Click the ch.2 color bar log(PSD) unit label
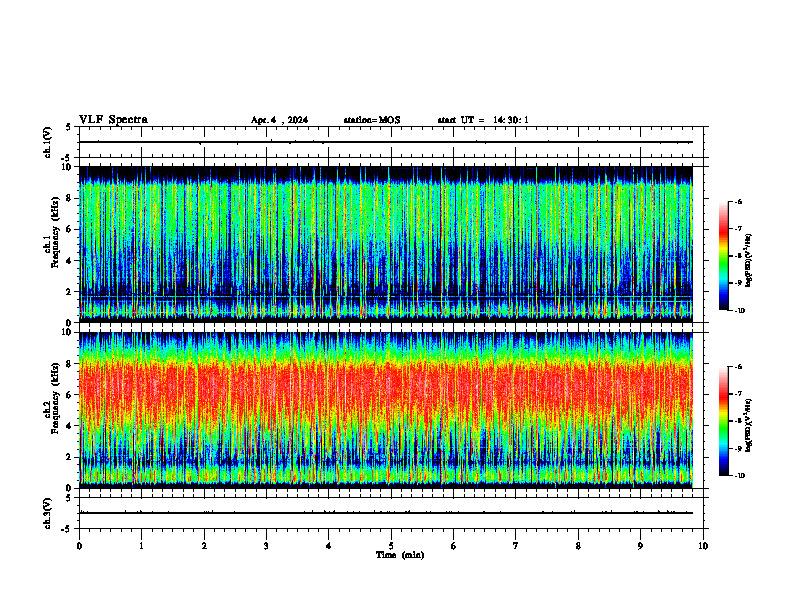Screen dimensions: 792x612 pyautogui.click(x=749, y=426)
